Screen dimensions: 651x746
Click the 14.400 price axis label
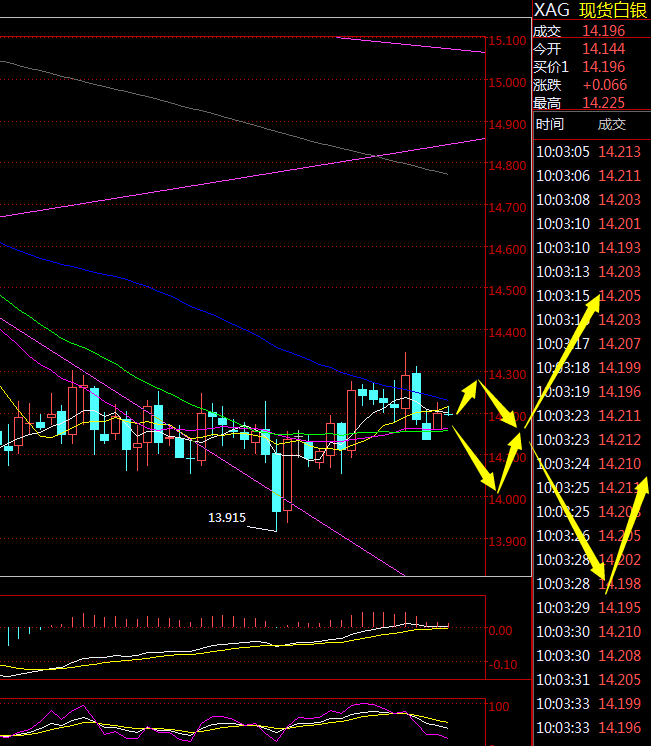(x=507, y=333)
